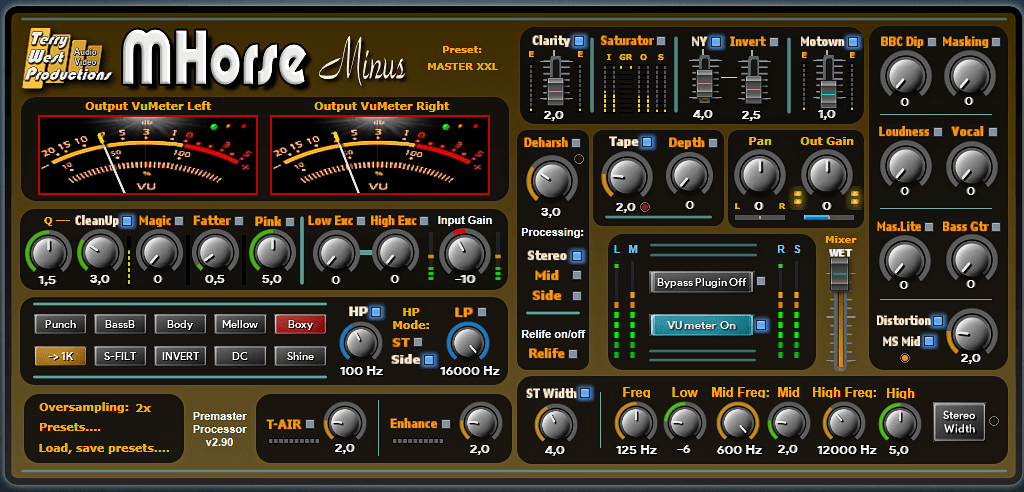
Task: Enable Mid processing mode
Action: pos(577,276)
